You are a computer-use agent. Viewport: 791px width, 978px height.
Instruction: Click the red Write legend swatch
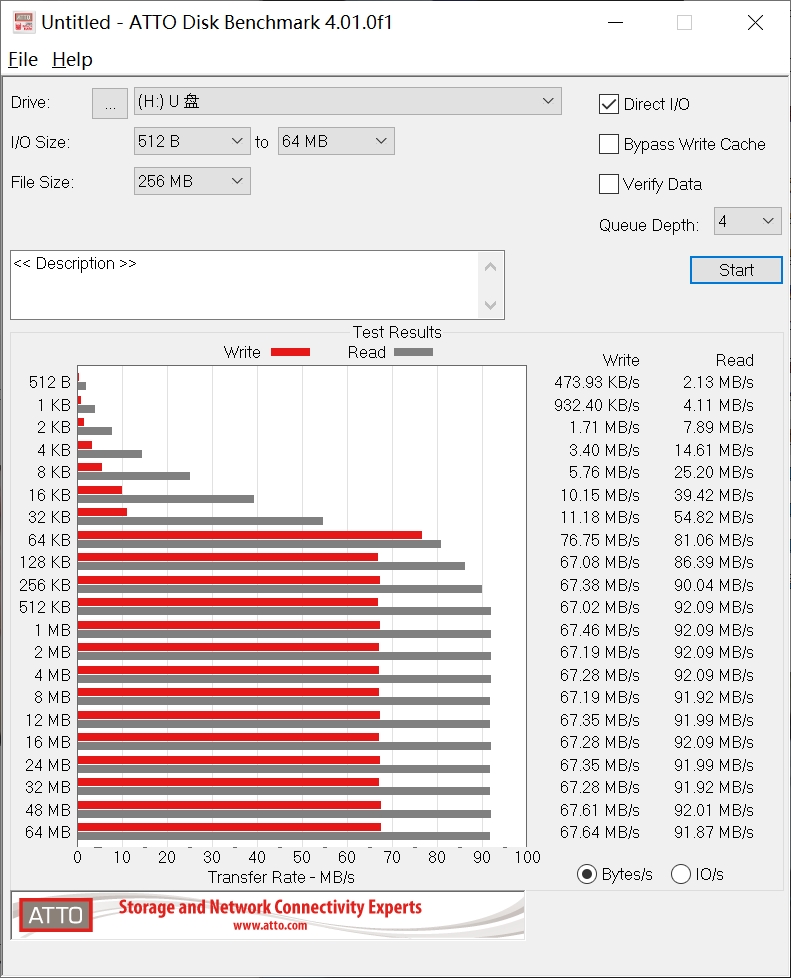[x=290, y=352]
